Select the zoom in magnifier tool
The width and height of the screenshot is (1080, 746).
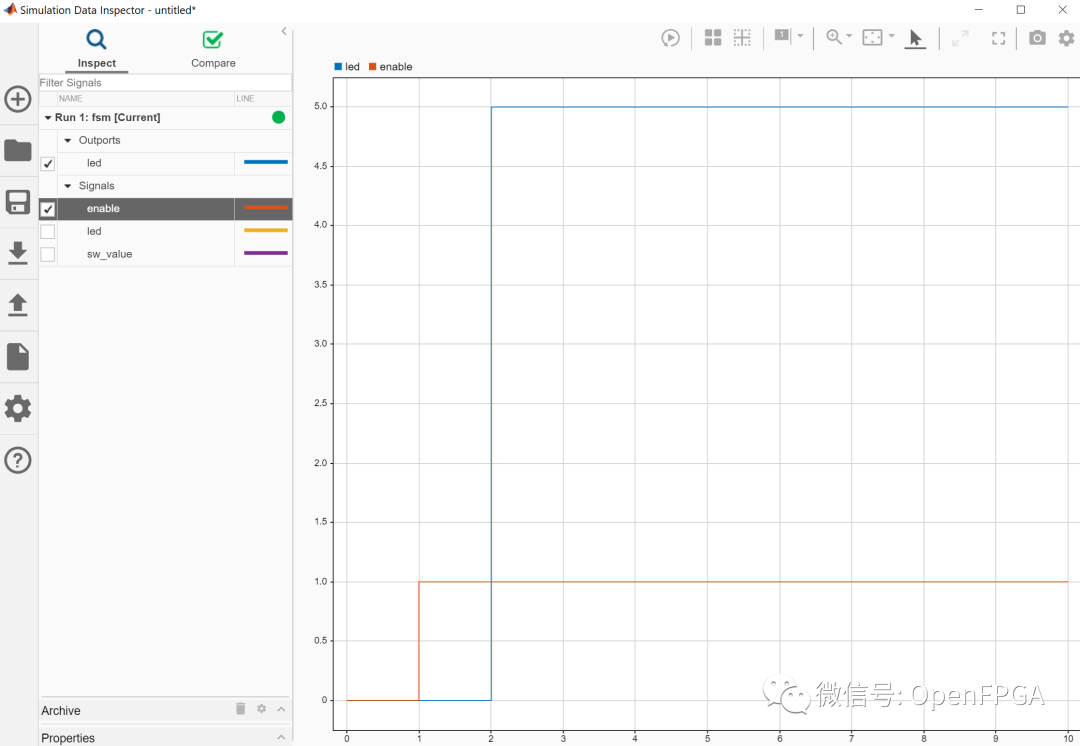point(833,37)
